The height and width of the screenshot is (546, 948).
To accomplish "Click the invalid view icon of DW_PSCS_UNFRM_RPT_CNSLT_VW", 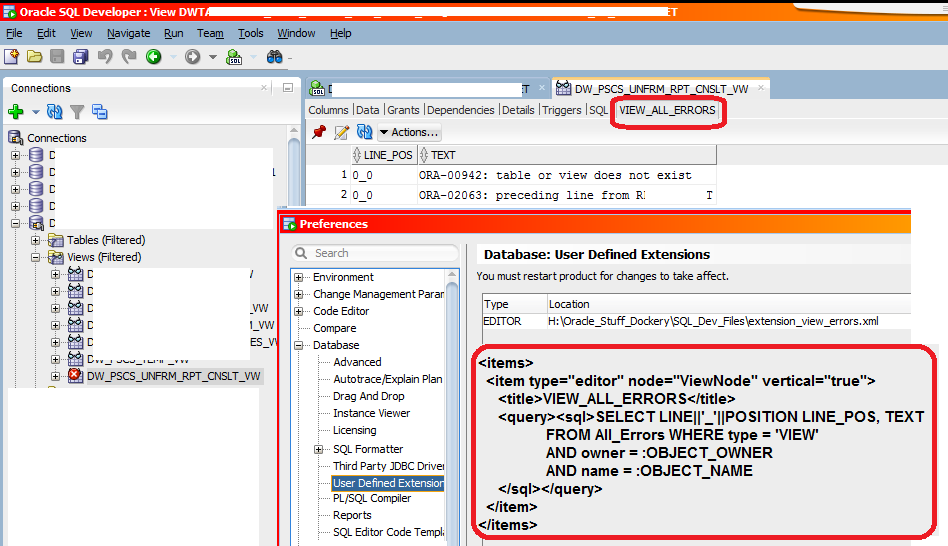I will (x=75, y=375).
